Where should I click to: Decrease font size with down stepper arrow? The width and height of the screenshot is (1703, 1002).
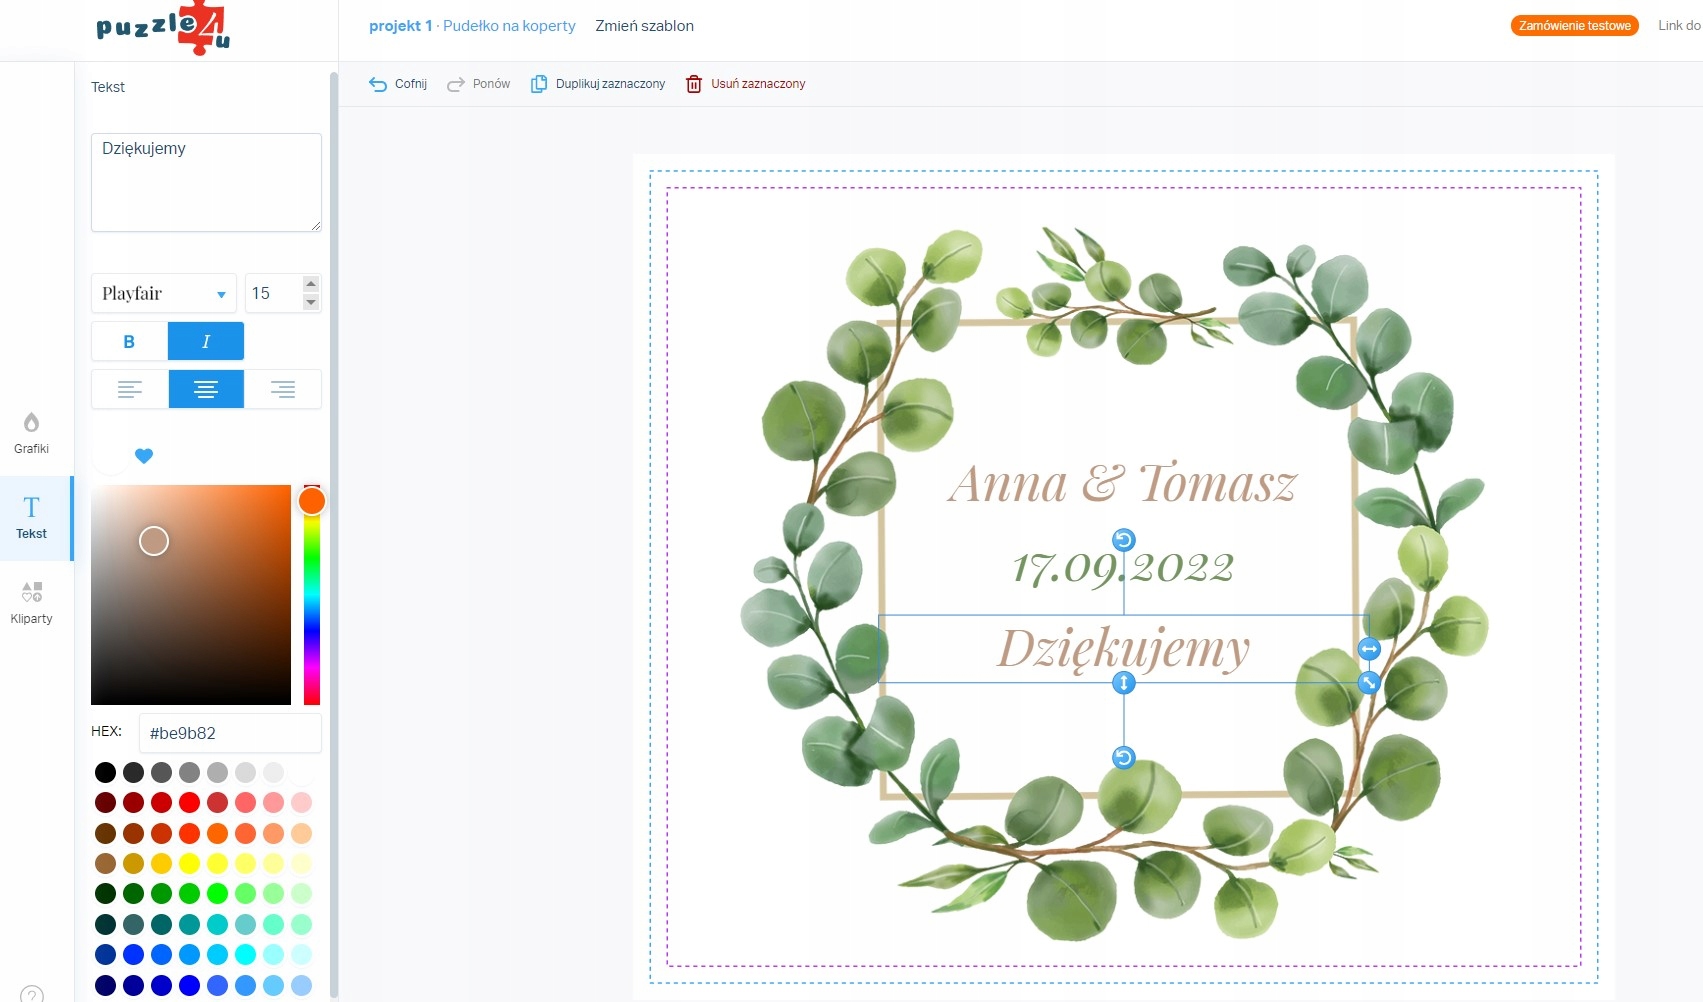pyautogui.click(x=311, y=302)
